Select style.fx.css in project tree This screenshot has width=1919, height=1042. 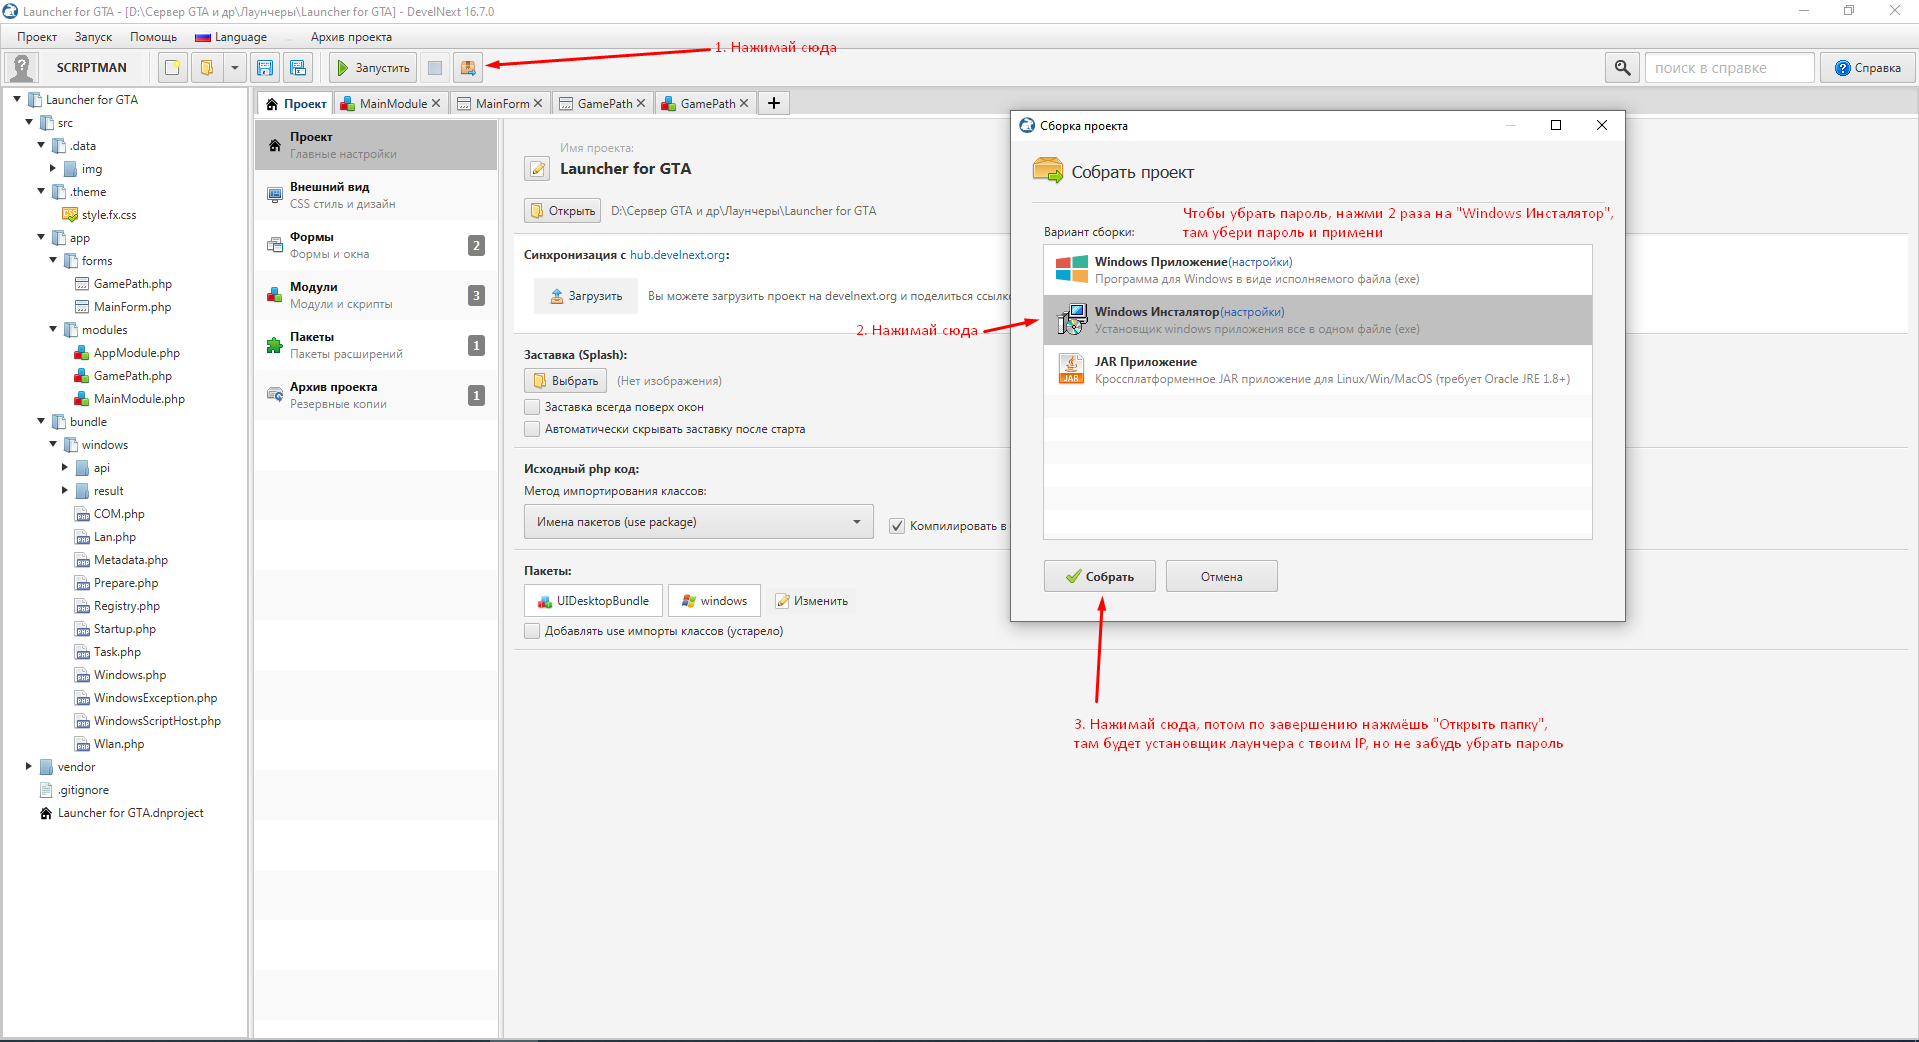(109, 215)
